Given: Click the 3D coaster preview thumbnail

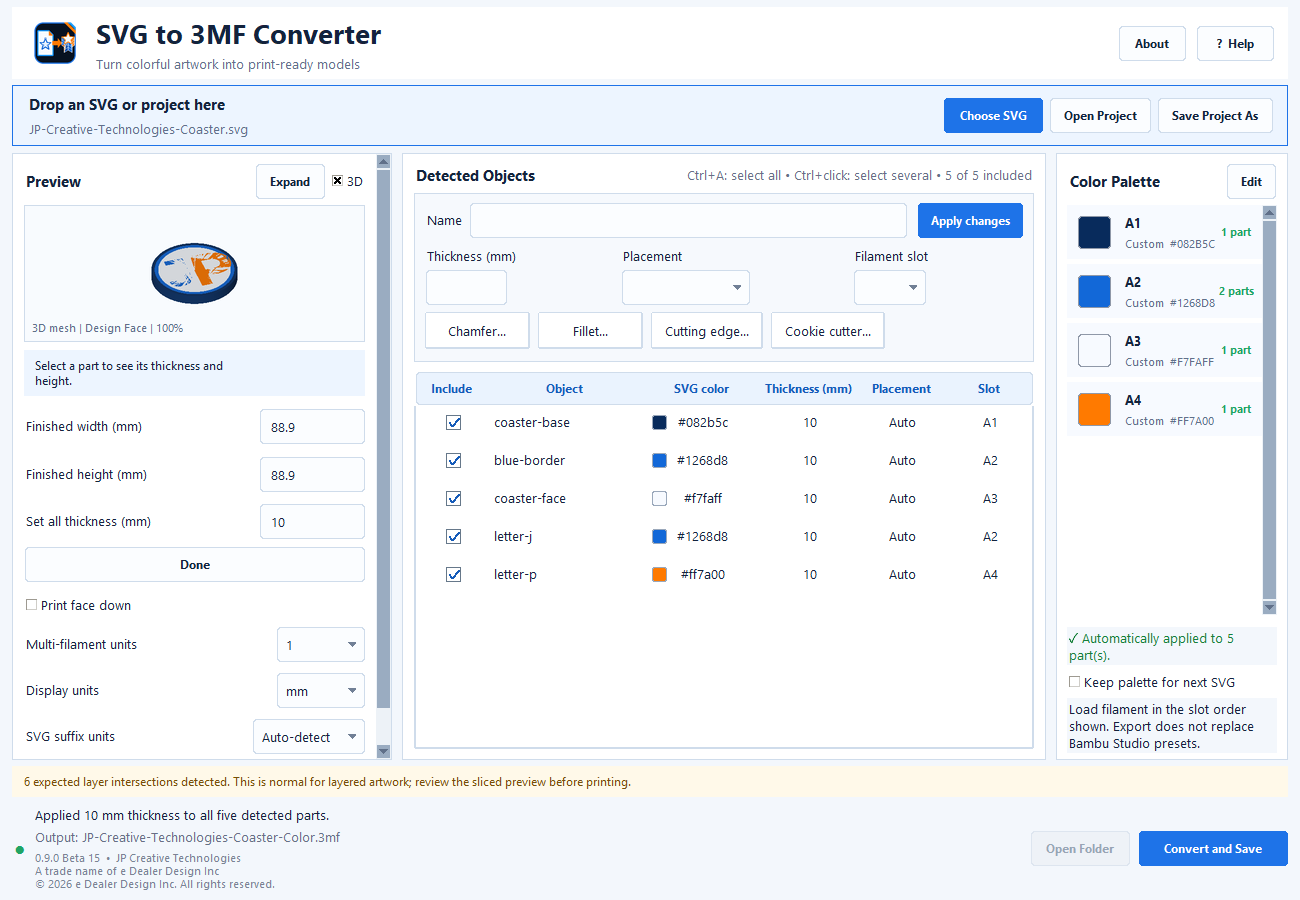Looking at the screenshot, I should point(195,273).
